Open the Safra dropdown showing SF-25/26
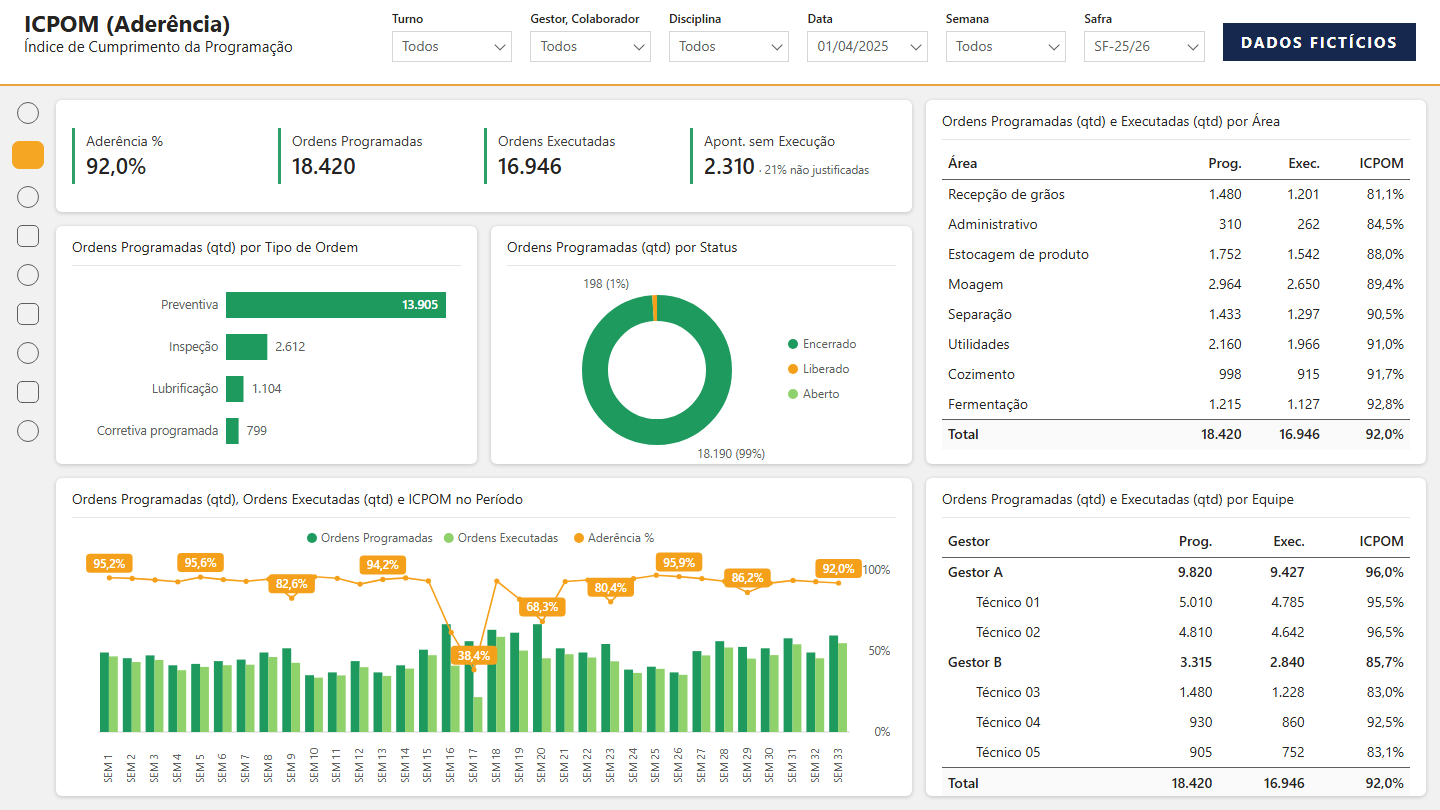Viewport: 1440px width, 810px height. pyautogui.click(x=1144, y=47)
